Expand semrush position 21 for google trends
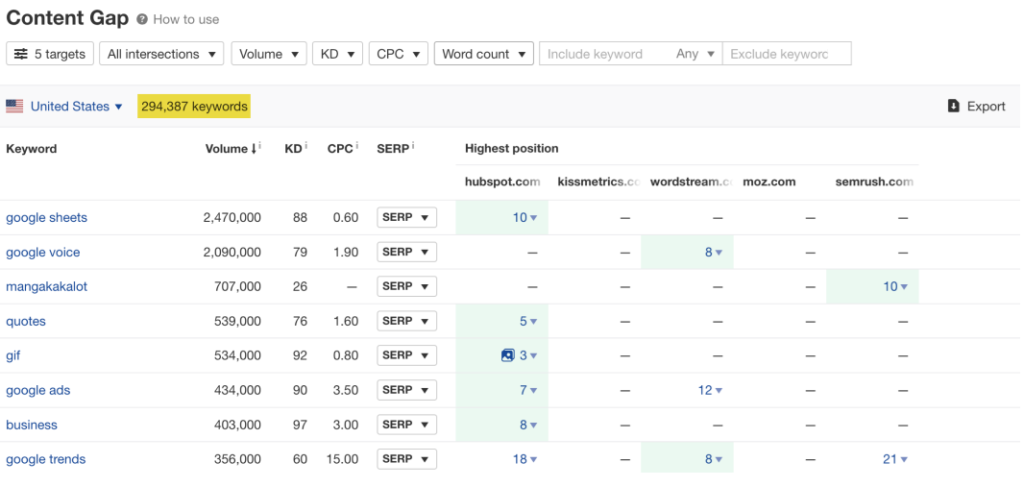 tap(895, 460)
